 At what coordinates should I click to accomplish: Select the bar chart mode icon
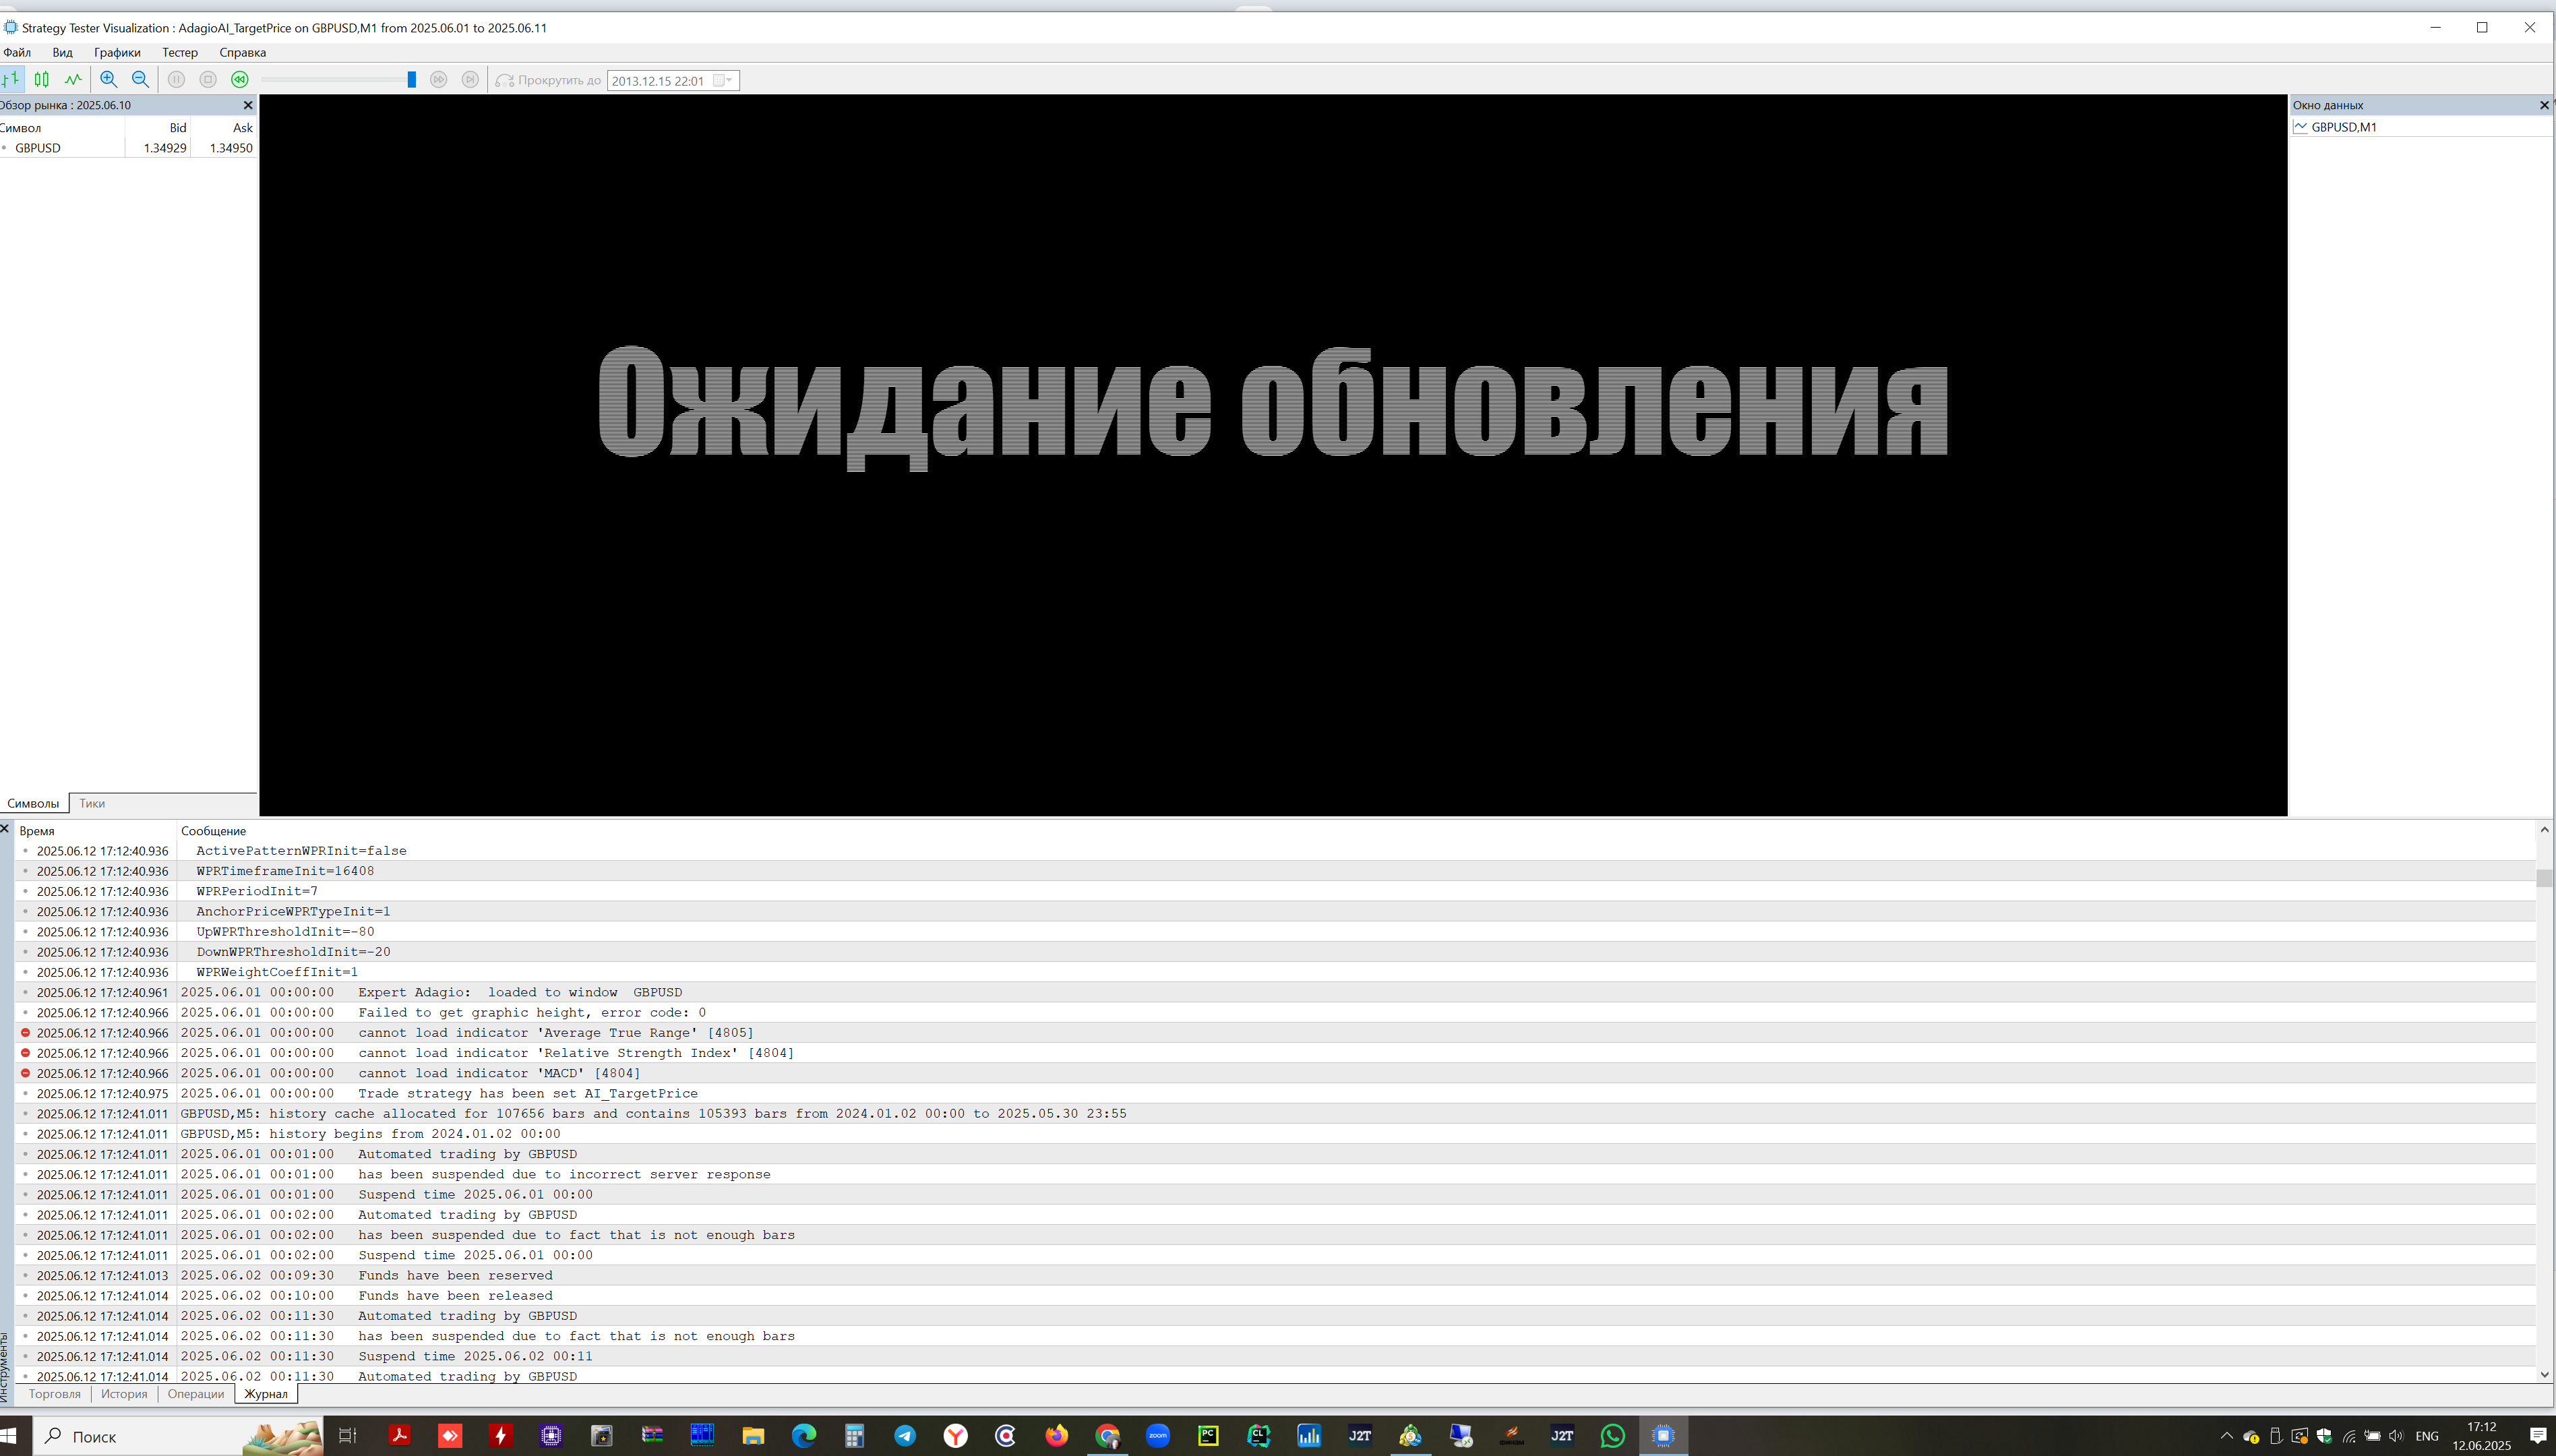pyautogui.click(x=11, y=80)
